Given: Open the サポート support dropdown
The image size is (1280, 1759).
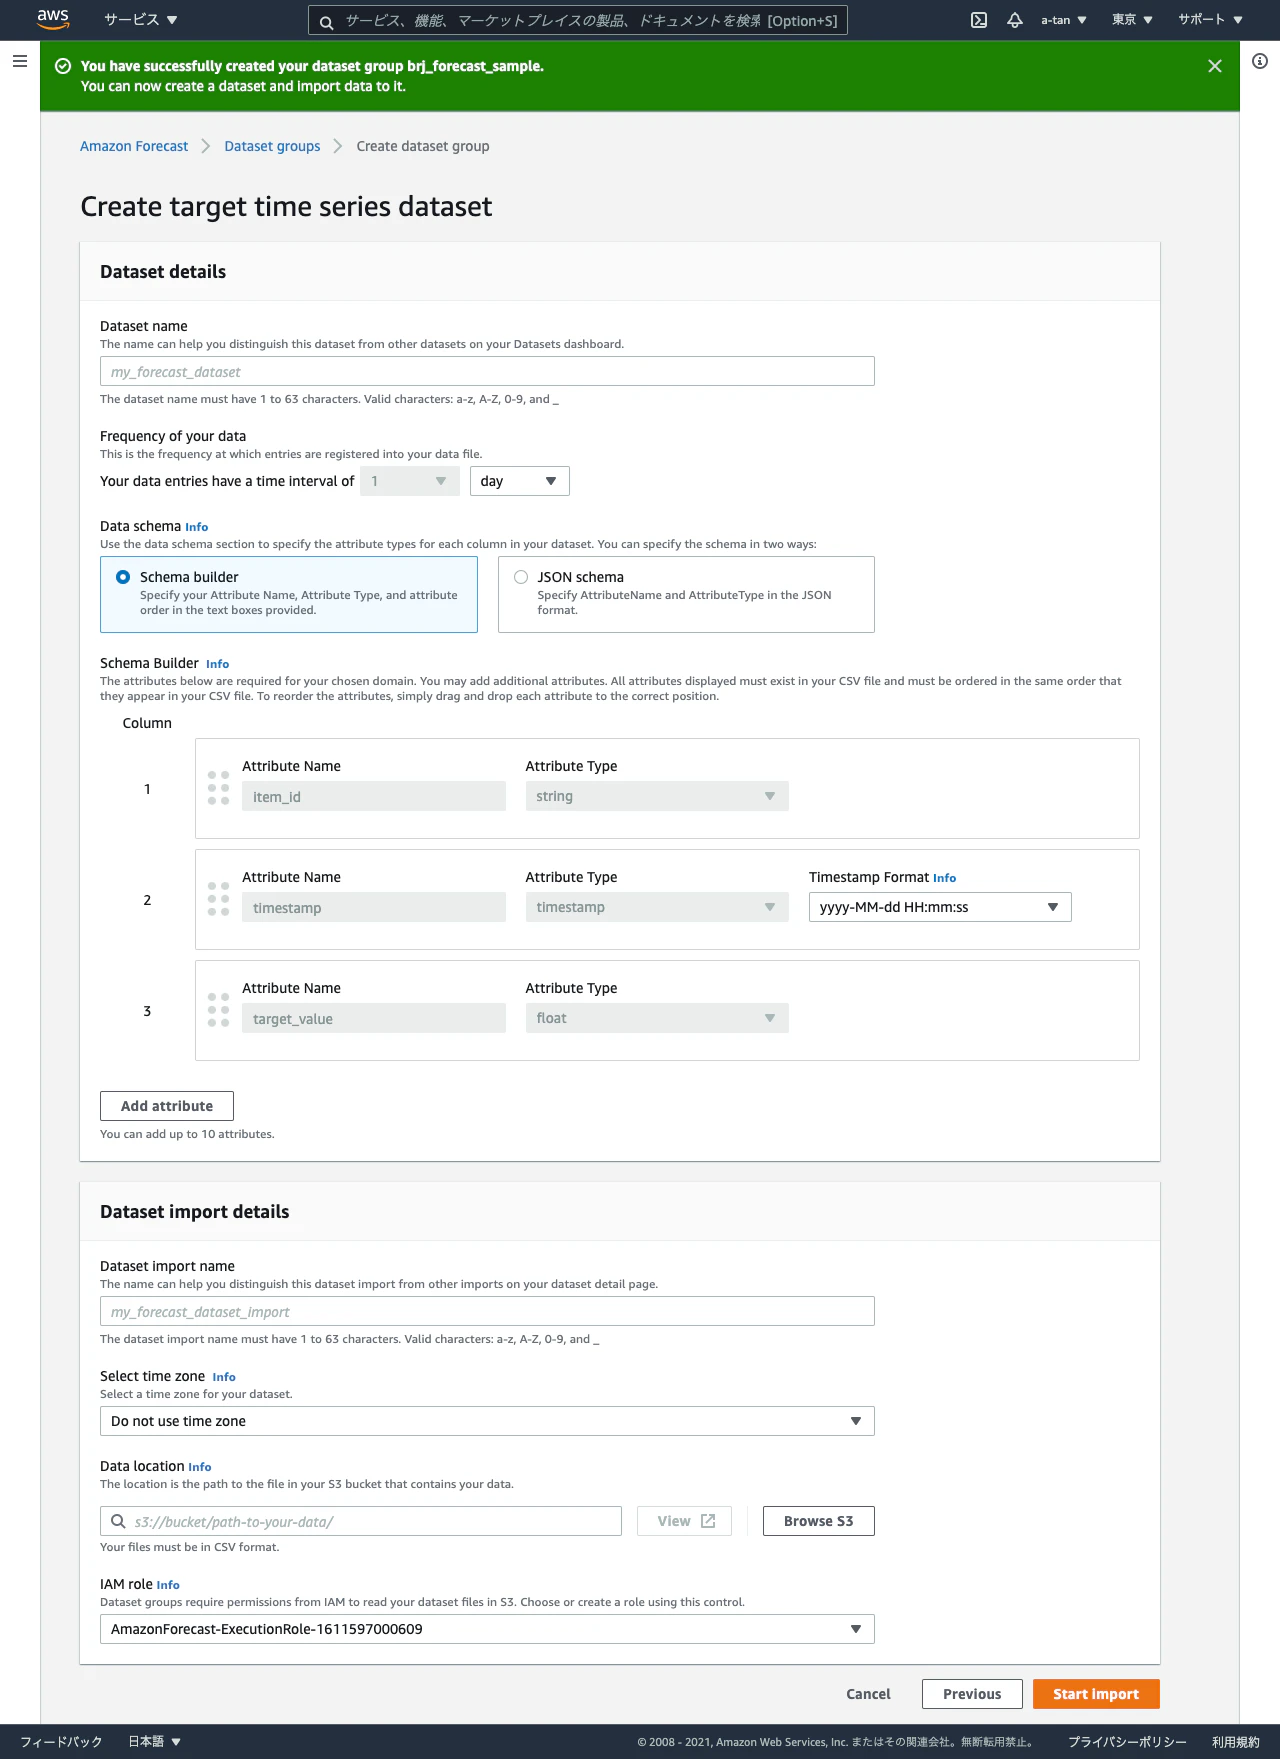Looking at the screenshot, I should pyautogui.click(x=1210, y=20).
